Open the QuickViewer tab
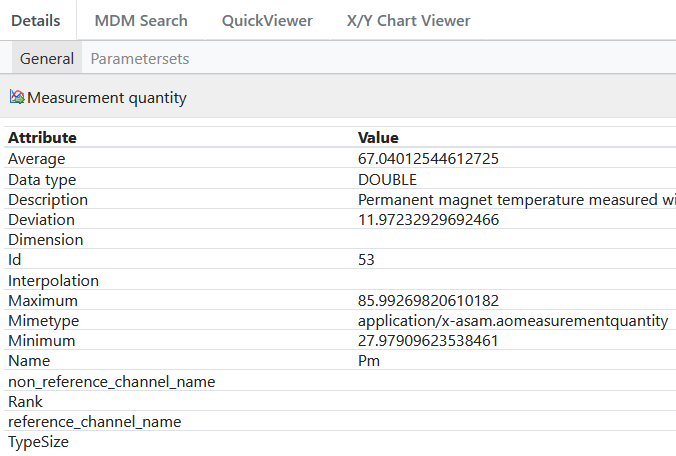The image size is (676, 456). [267, 20]
